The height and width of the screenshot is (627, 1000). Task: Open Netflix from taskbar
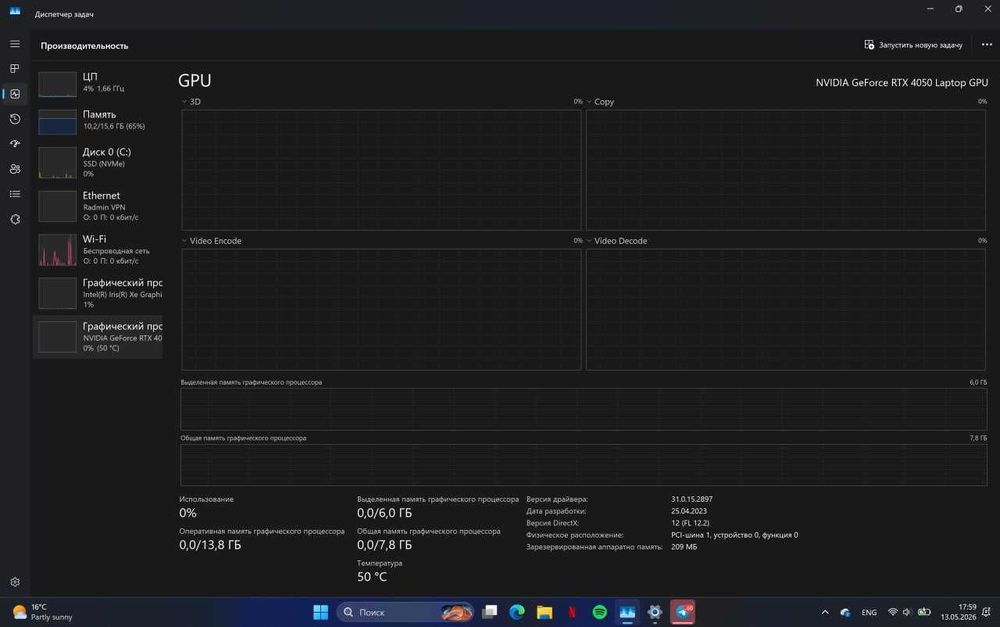click(x=572, y=612)
